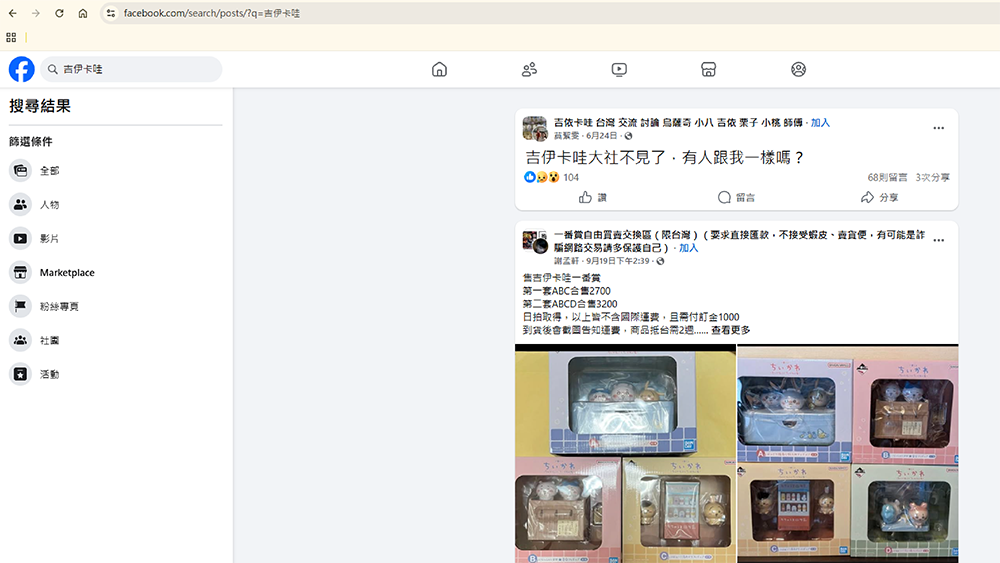Open 一番賞自由買賣交換區 group name link
Viewport: 1000px width, 563px height.
[x=739, y=241]
